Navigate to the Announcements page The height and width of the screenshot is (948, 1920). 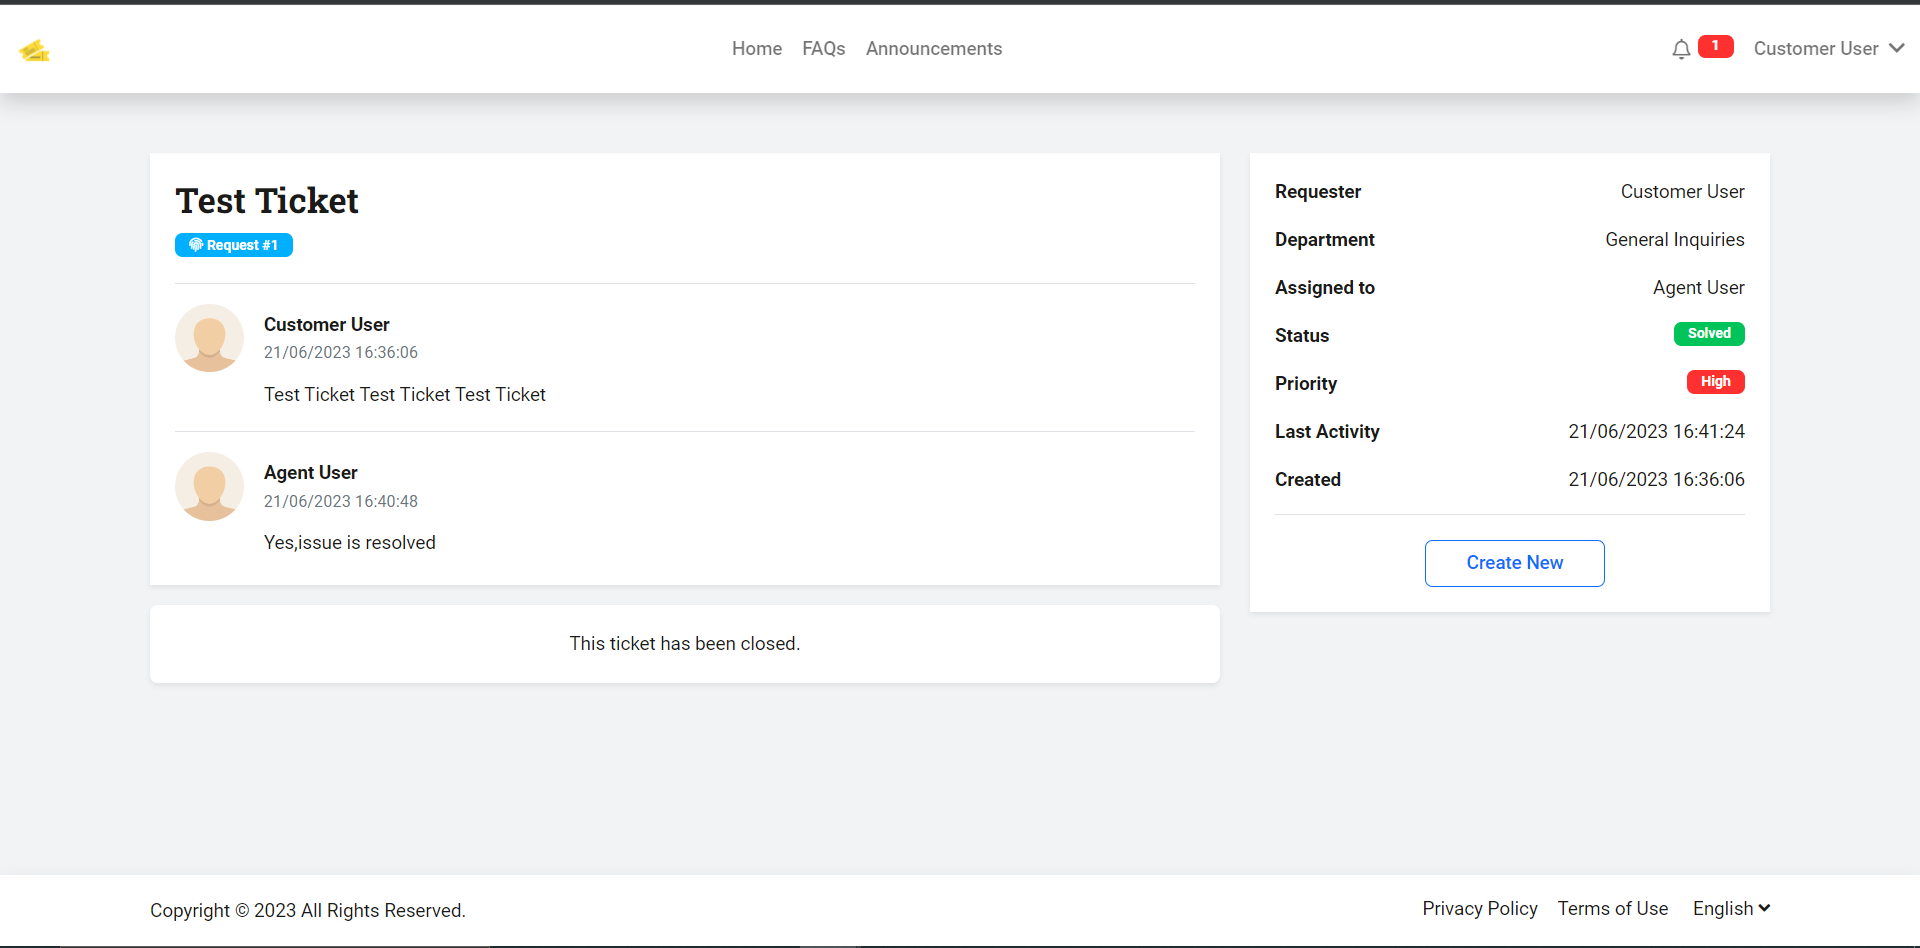pos(933,48)
